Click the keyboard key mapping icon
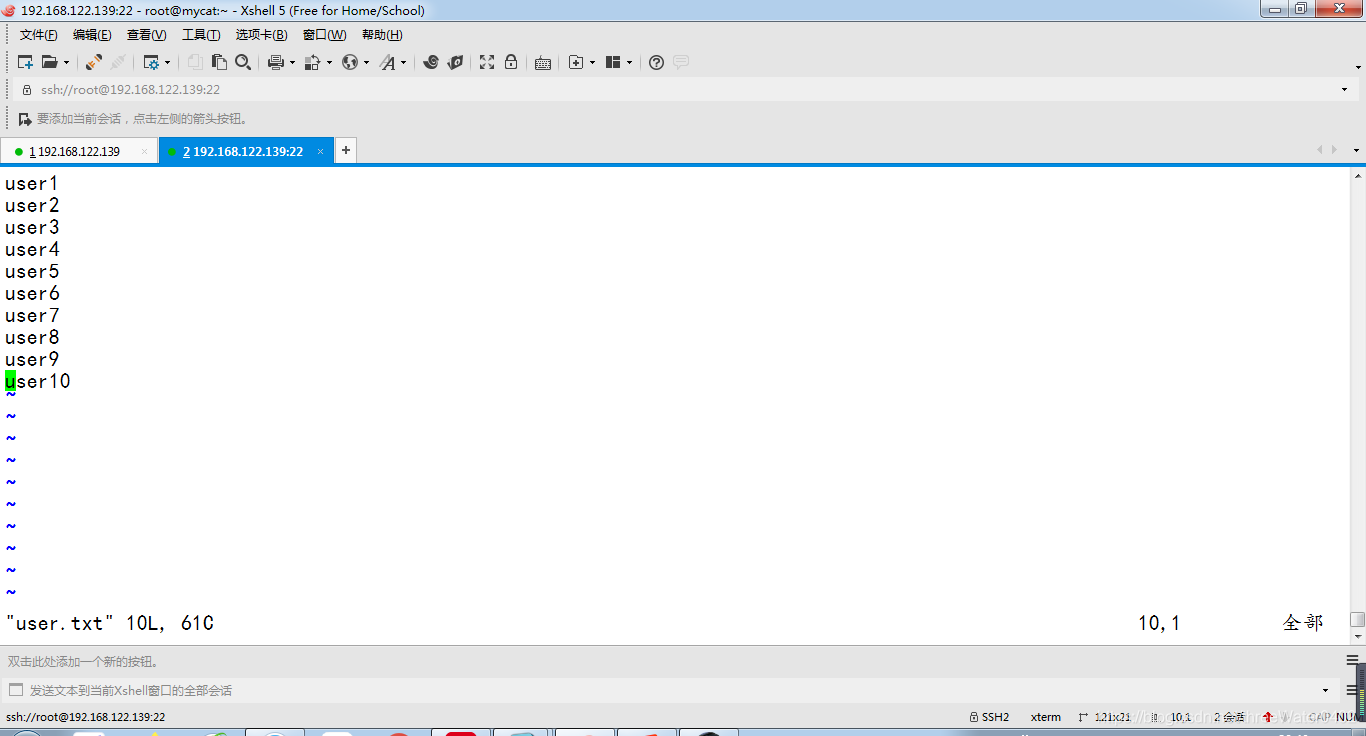The height and width of the screenshot is (736, 1366). click(543, 63)
